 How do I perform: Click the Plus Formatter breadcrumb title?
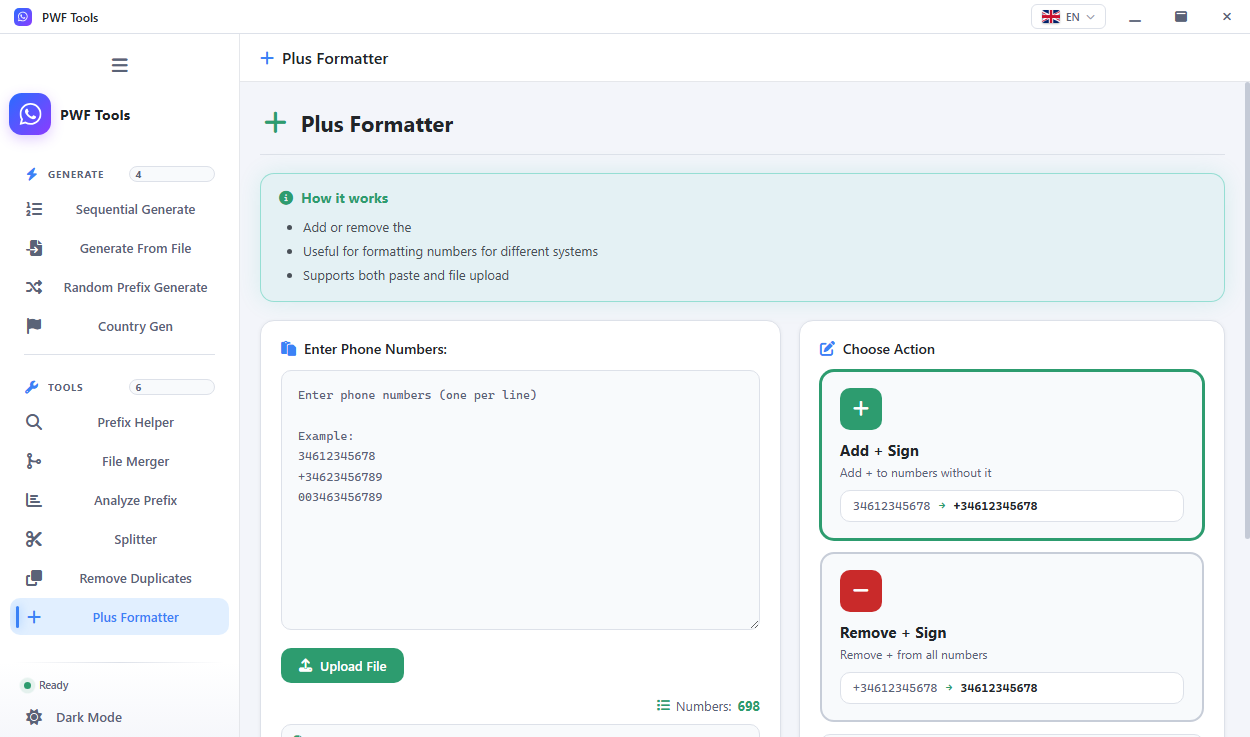(x=335, y=58)
